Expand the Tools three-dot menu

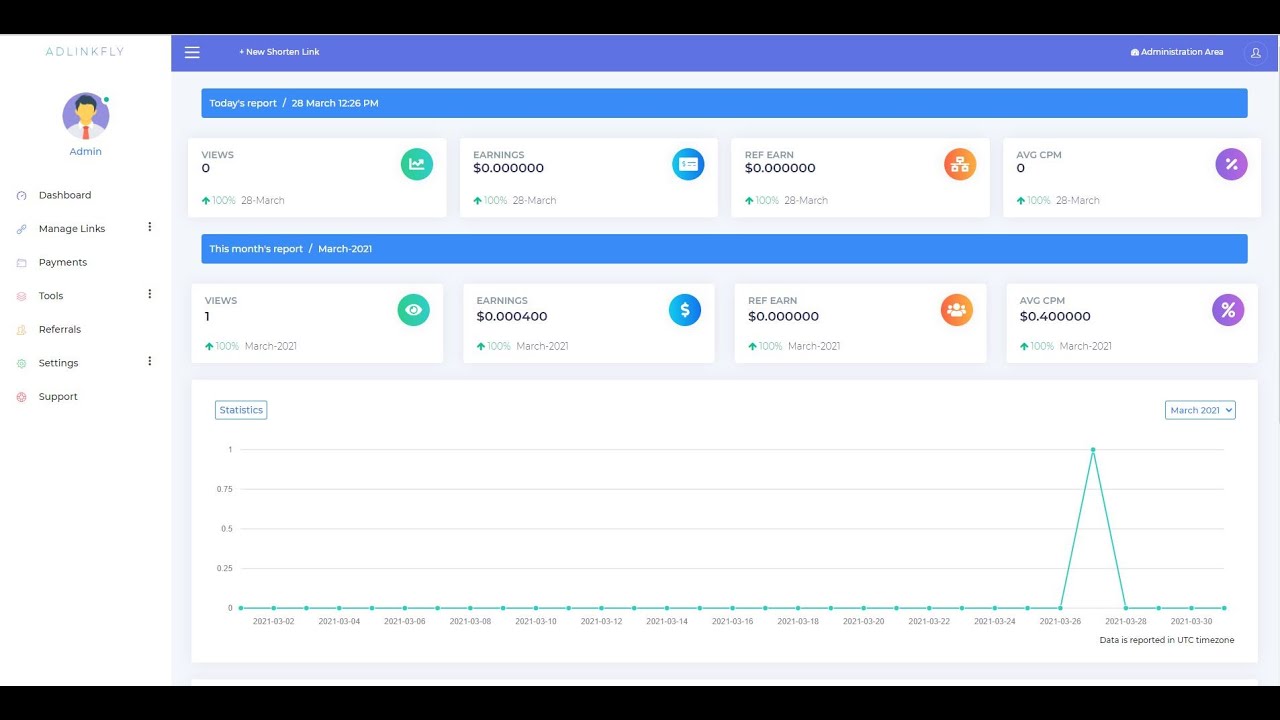coord(150,294)
